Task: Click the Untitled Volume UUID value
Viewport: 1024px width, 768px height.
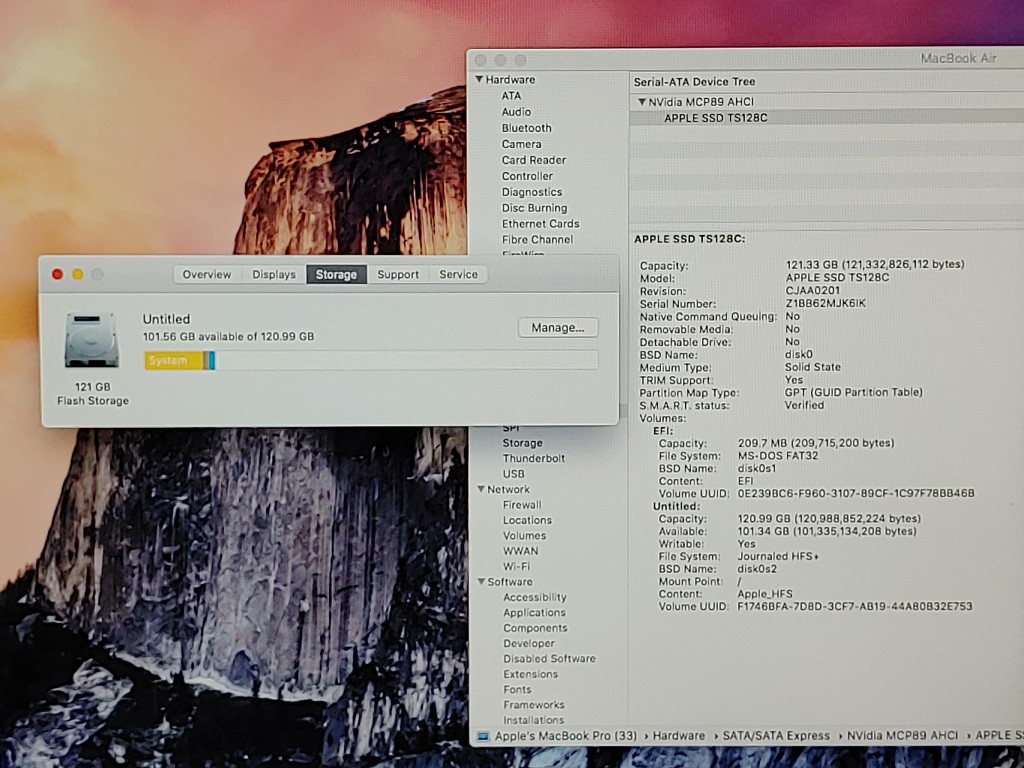Action: click(855, 606)
